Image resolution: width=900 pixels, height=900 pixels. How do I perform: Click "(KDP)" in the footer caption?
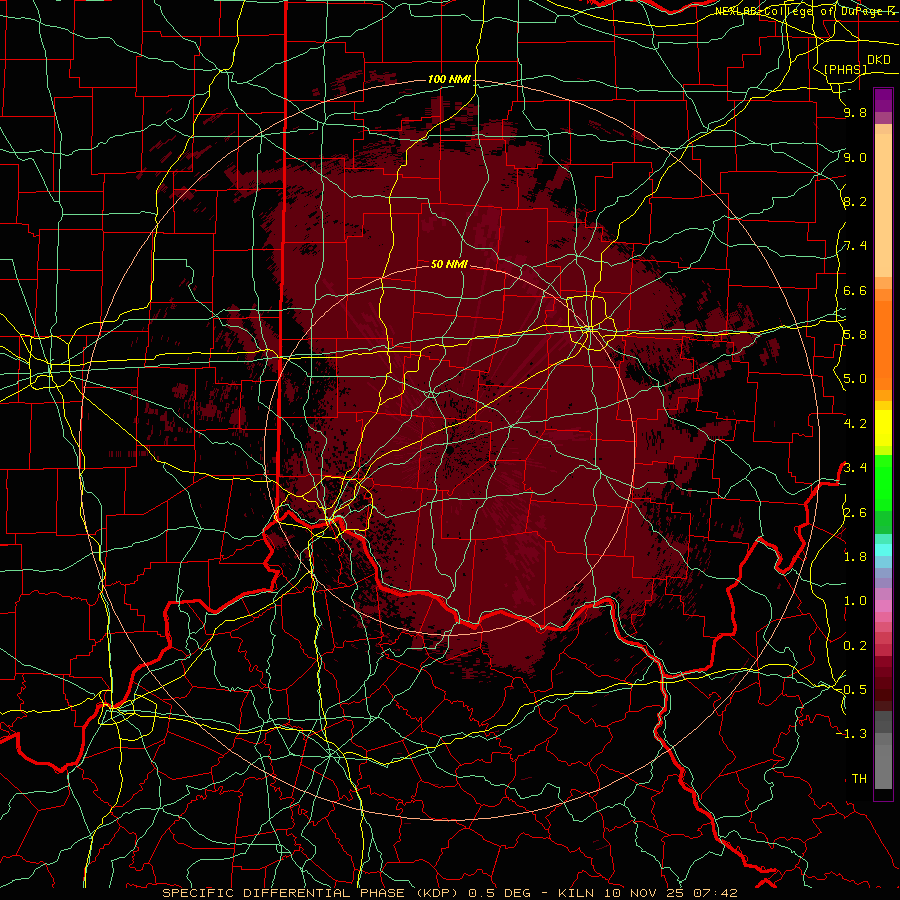437,893
